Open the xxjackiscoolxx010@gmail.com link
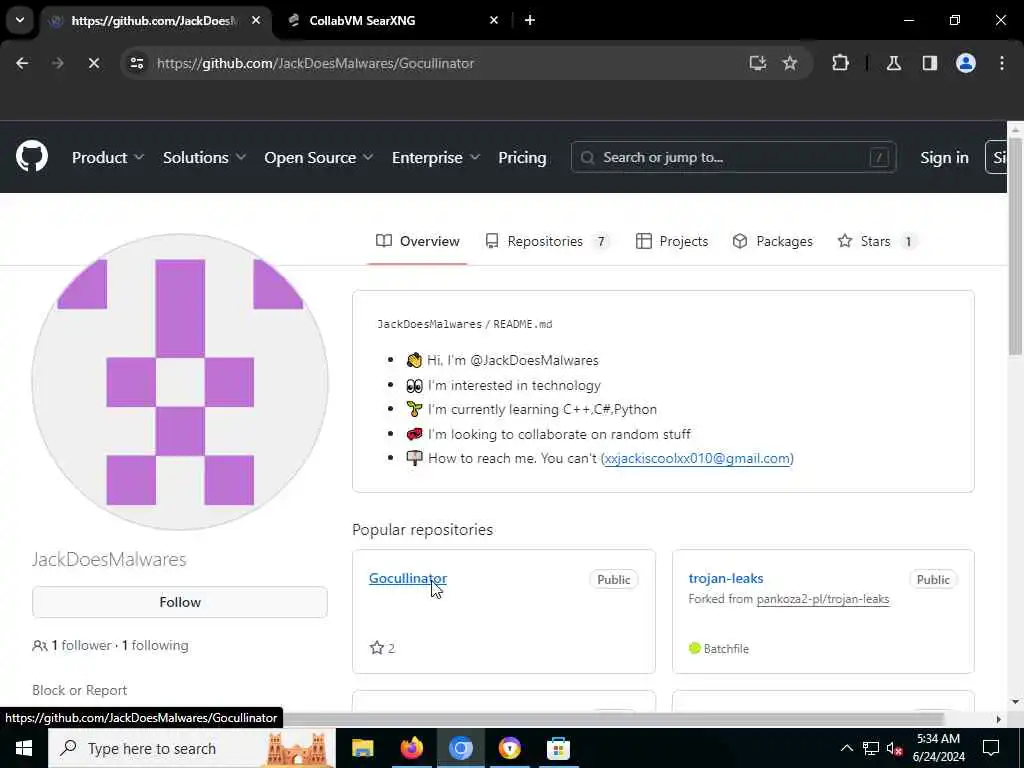Viewport: 1024px width, 768px height. [697, 458]
